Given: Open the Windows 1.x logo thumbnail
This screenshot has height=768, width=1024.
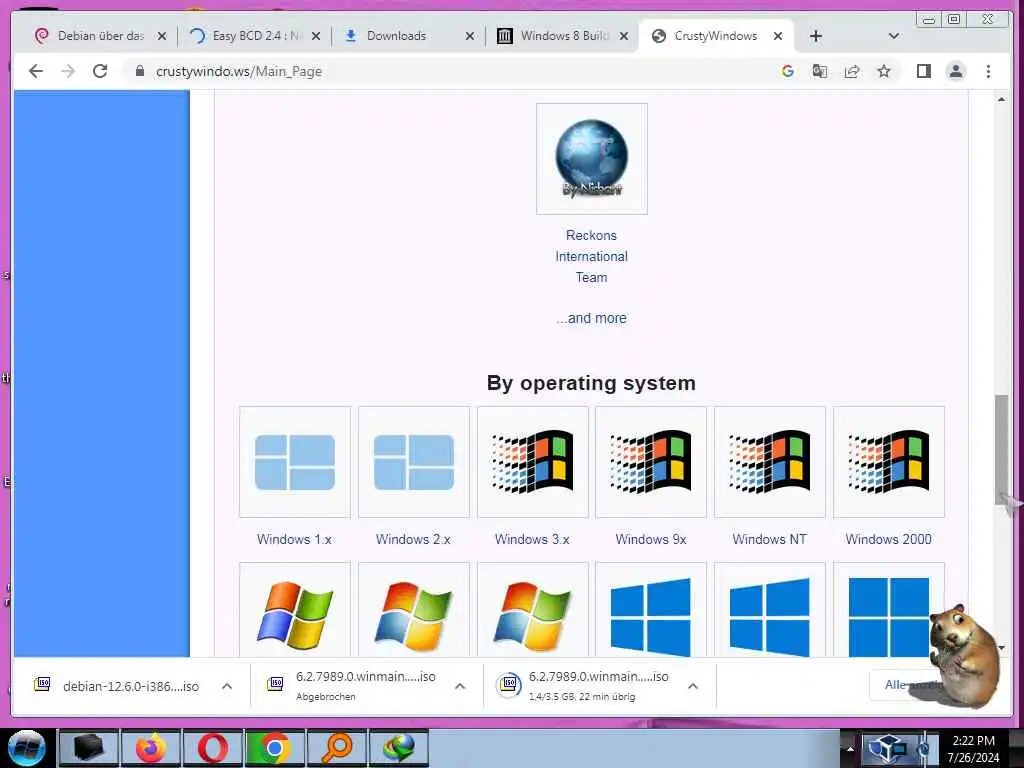Looking at the screenshot, I should pos(295,462).
